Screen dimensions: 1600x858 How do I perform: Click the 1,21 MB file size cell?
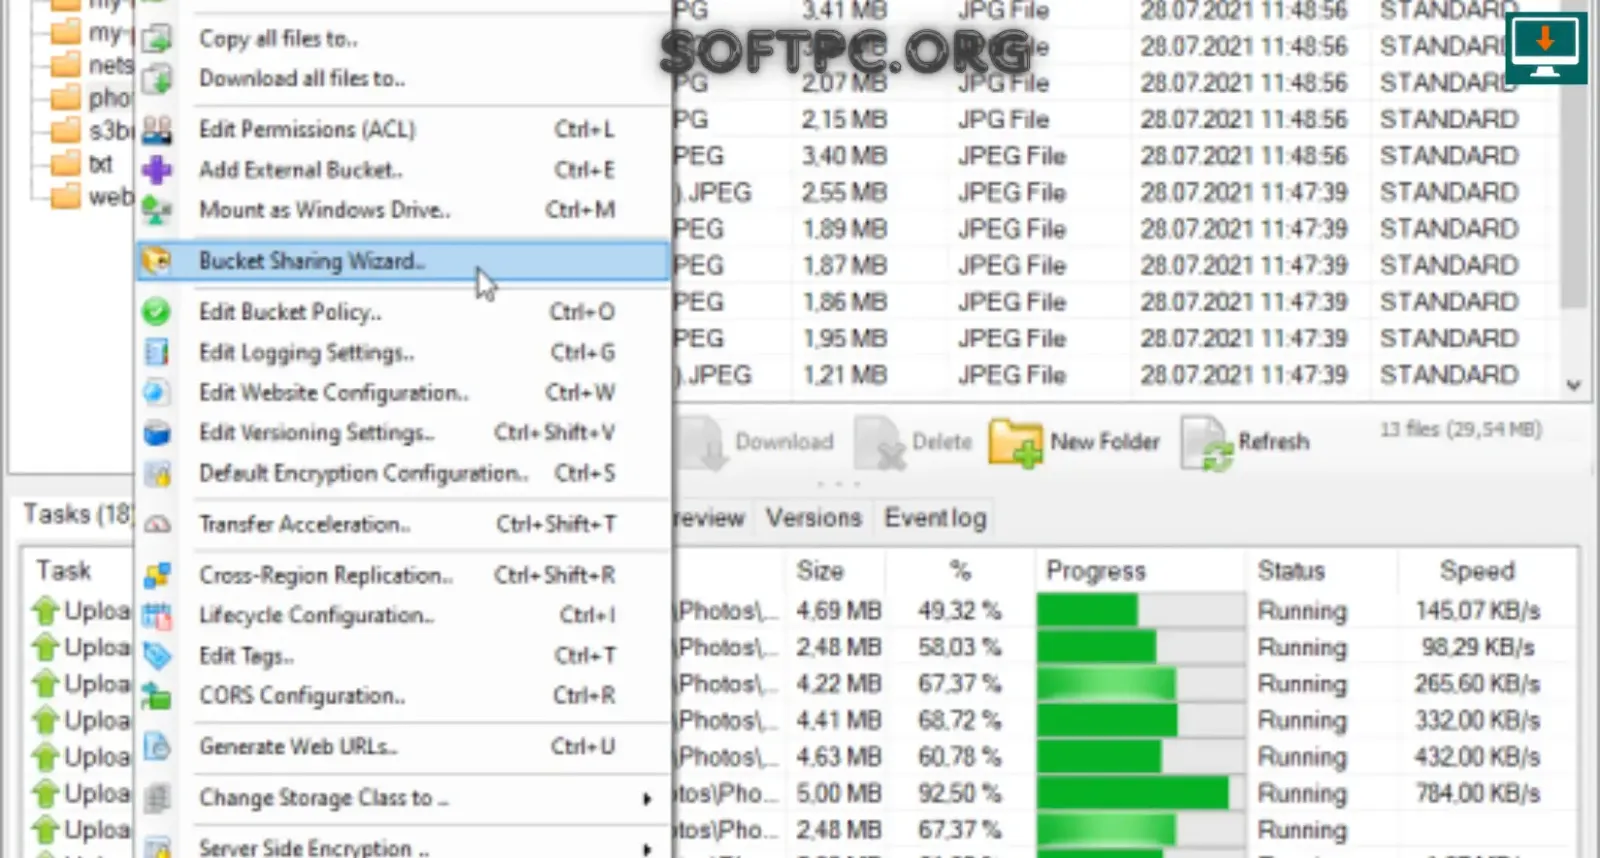[845, 375]
